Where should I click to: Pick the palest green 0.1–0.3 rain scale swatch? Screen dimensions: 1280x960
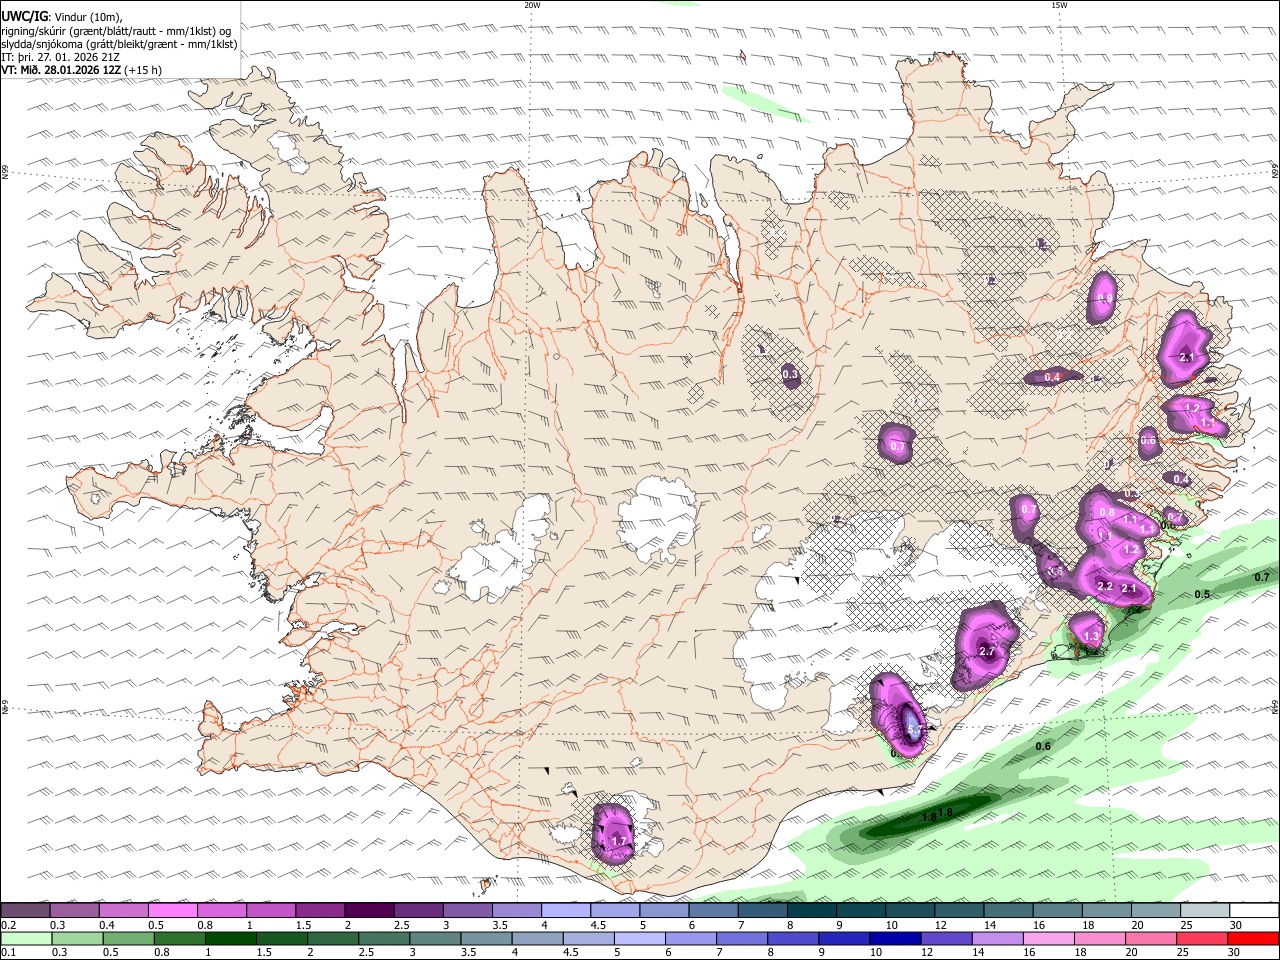pos(24,938)
